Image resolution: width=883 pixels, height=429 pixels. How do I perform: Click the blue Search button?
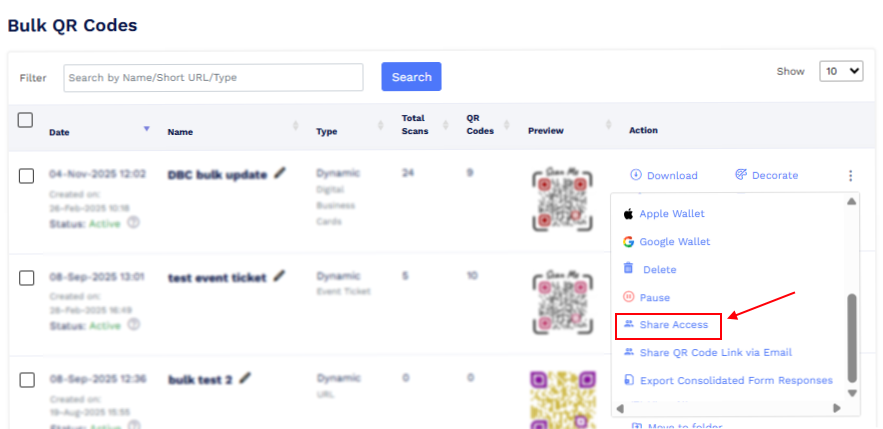411,77
